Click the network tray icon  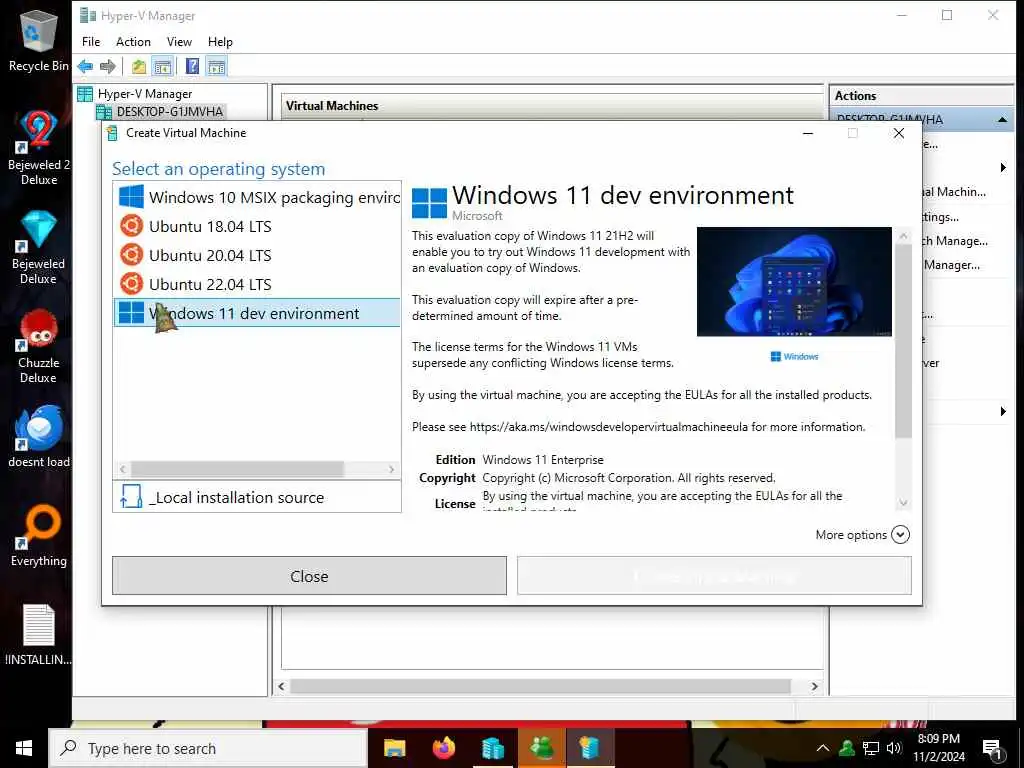(x=871, y=748)
